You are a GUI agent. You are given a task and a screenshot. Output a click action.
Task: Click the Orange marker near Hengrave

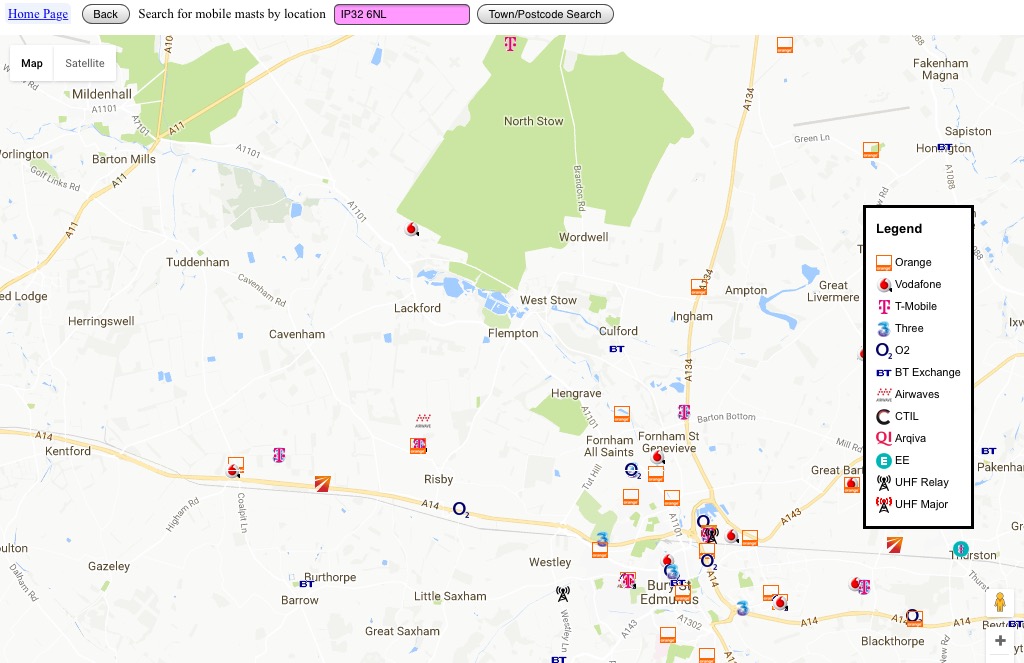point(622,413)
